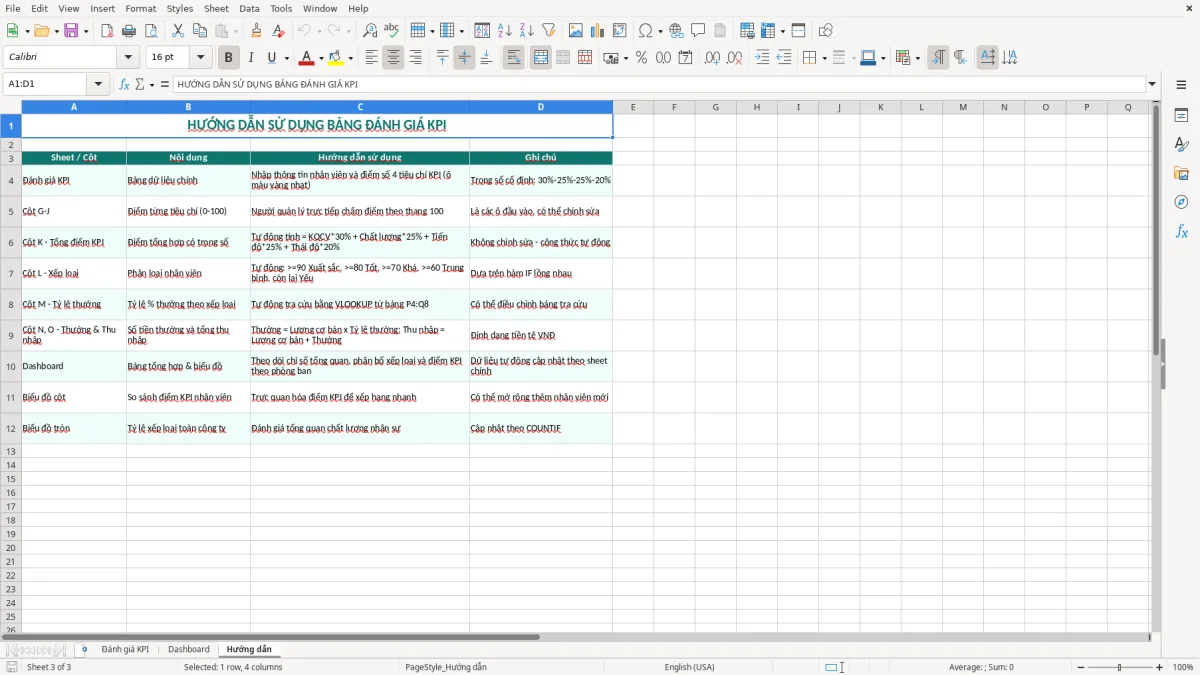Click zoom out minus button
Image resolution: width=1200 pixels, height=675 pixels.
(x=1081, y=667)
